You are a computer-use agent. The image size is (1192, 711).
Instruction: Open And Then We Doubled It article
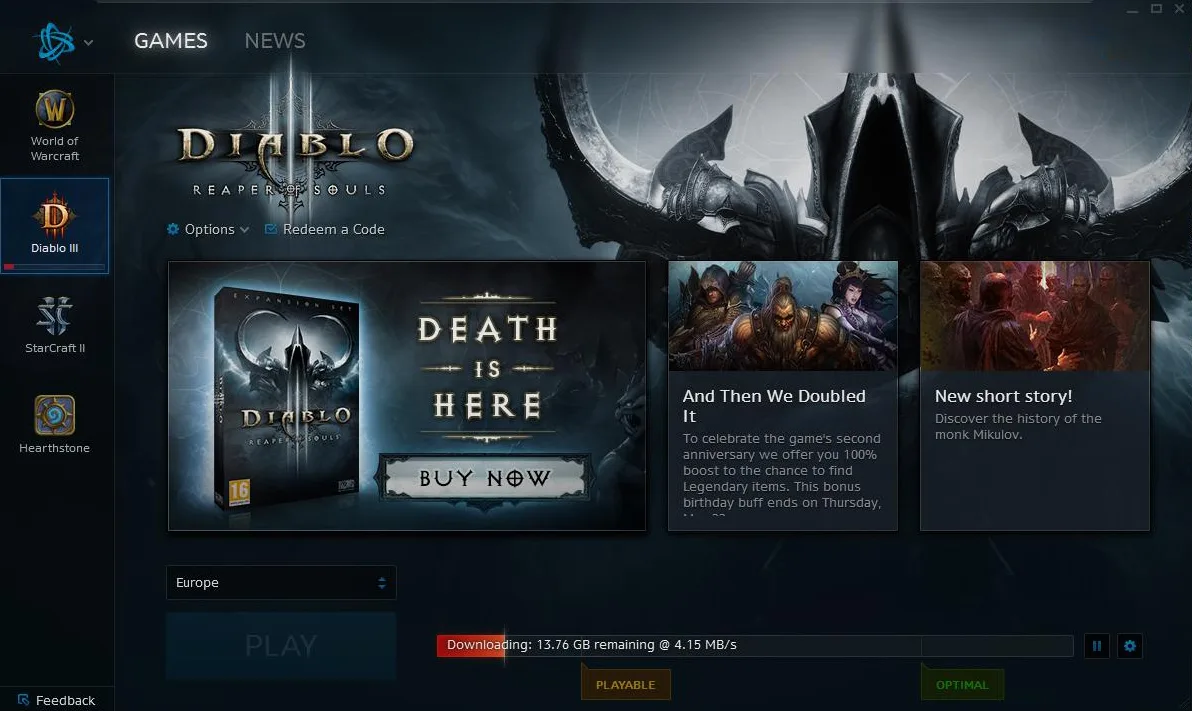click(782, 395)
